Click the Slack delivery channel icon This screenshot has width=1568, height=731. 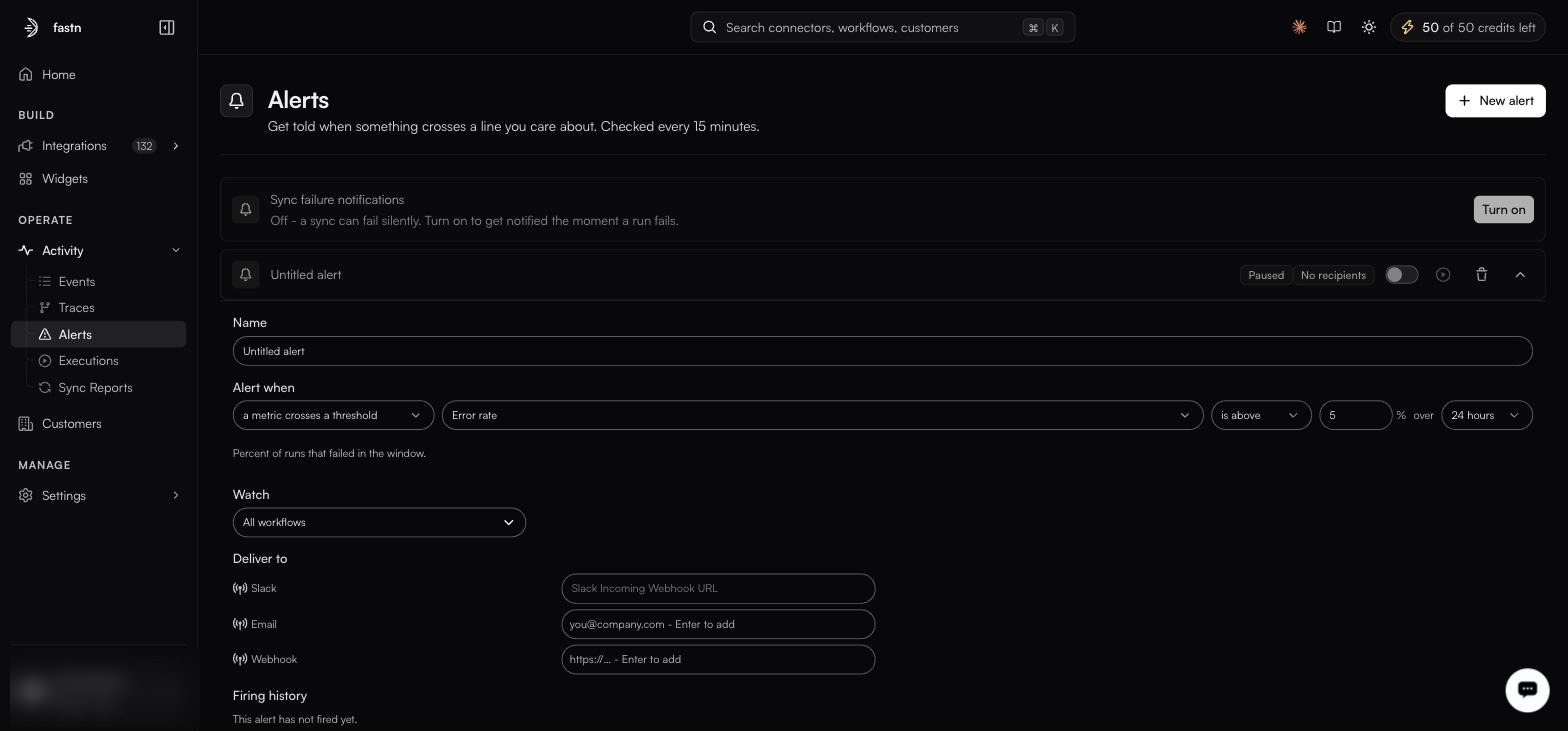tap(240, 588)
